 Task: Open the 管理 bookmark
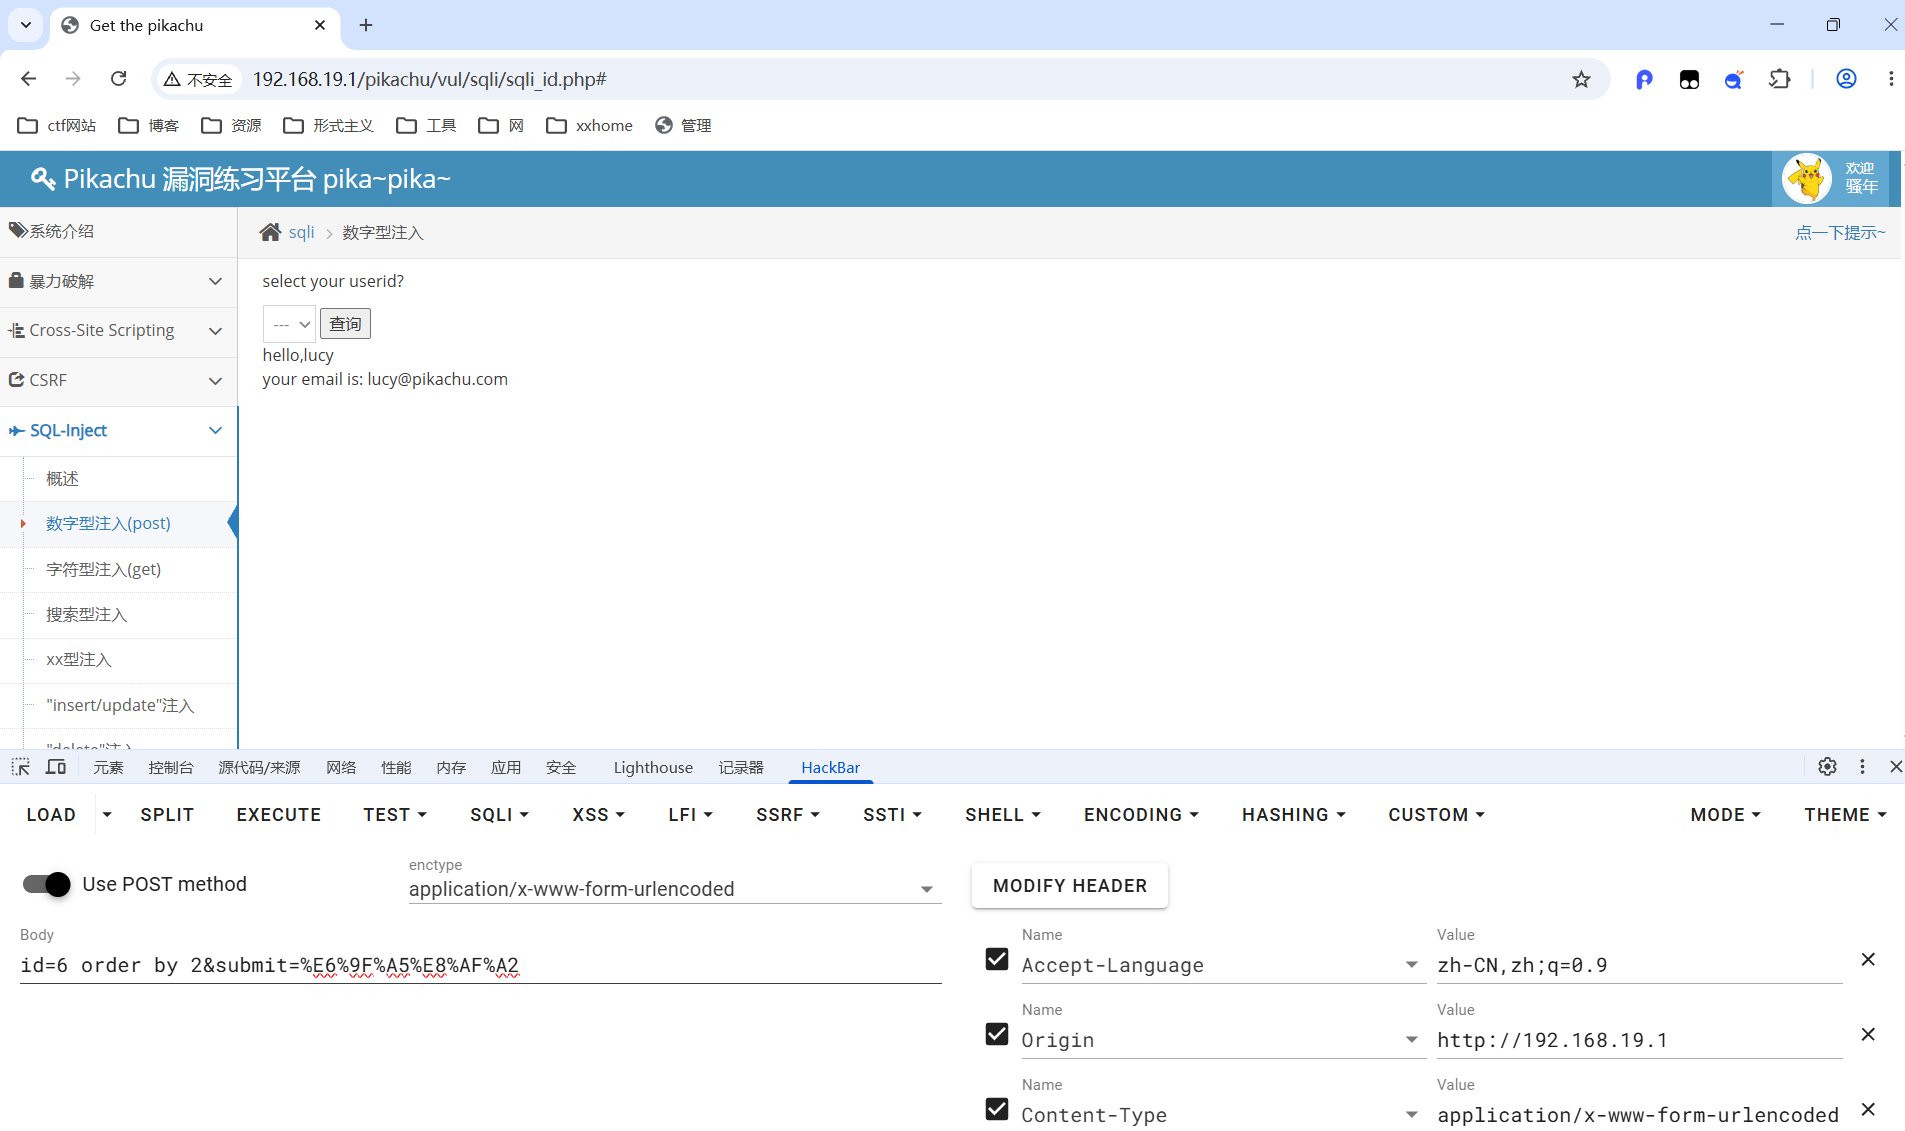pos(683,125)
